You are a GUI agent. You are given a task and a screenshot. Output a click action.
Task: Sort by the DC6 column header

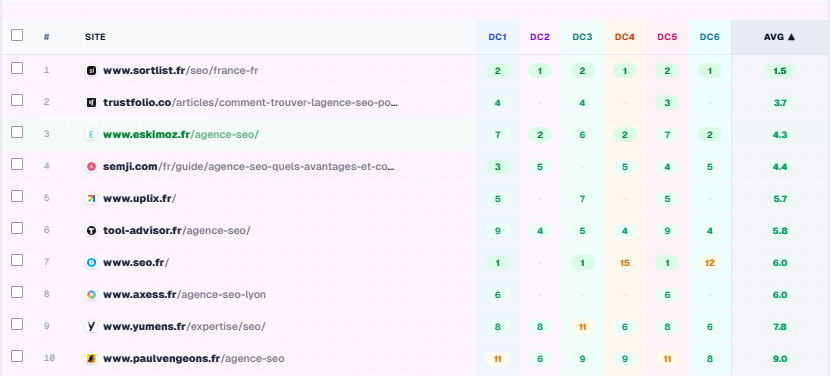click(710, 37)
